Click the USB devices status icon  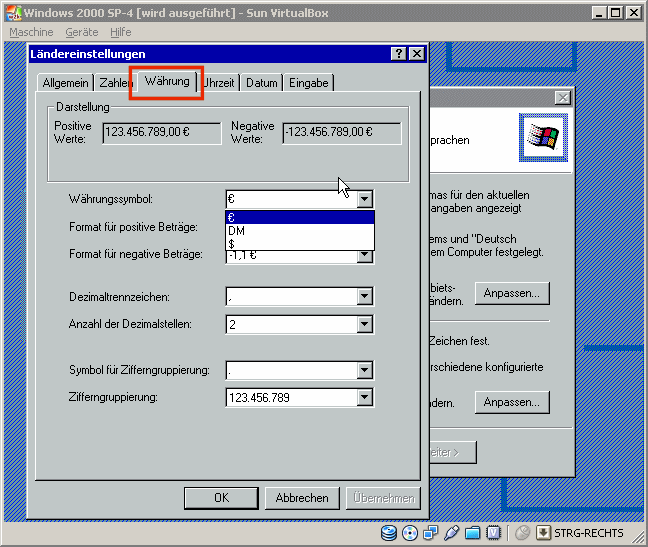452,533
